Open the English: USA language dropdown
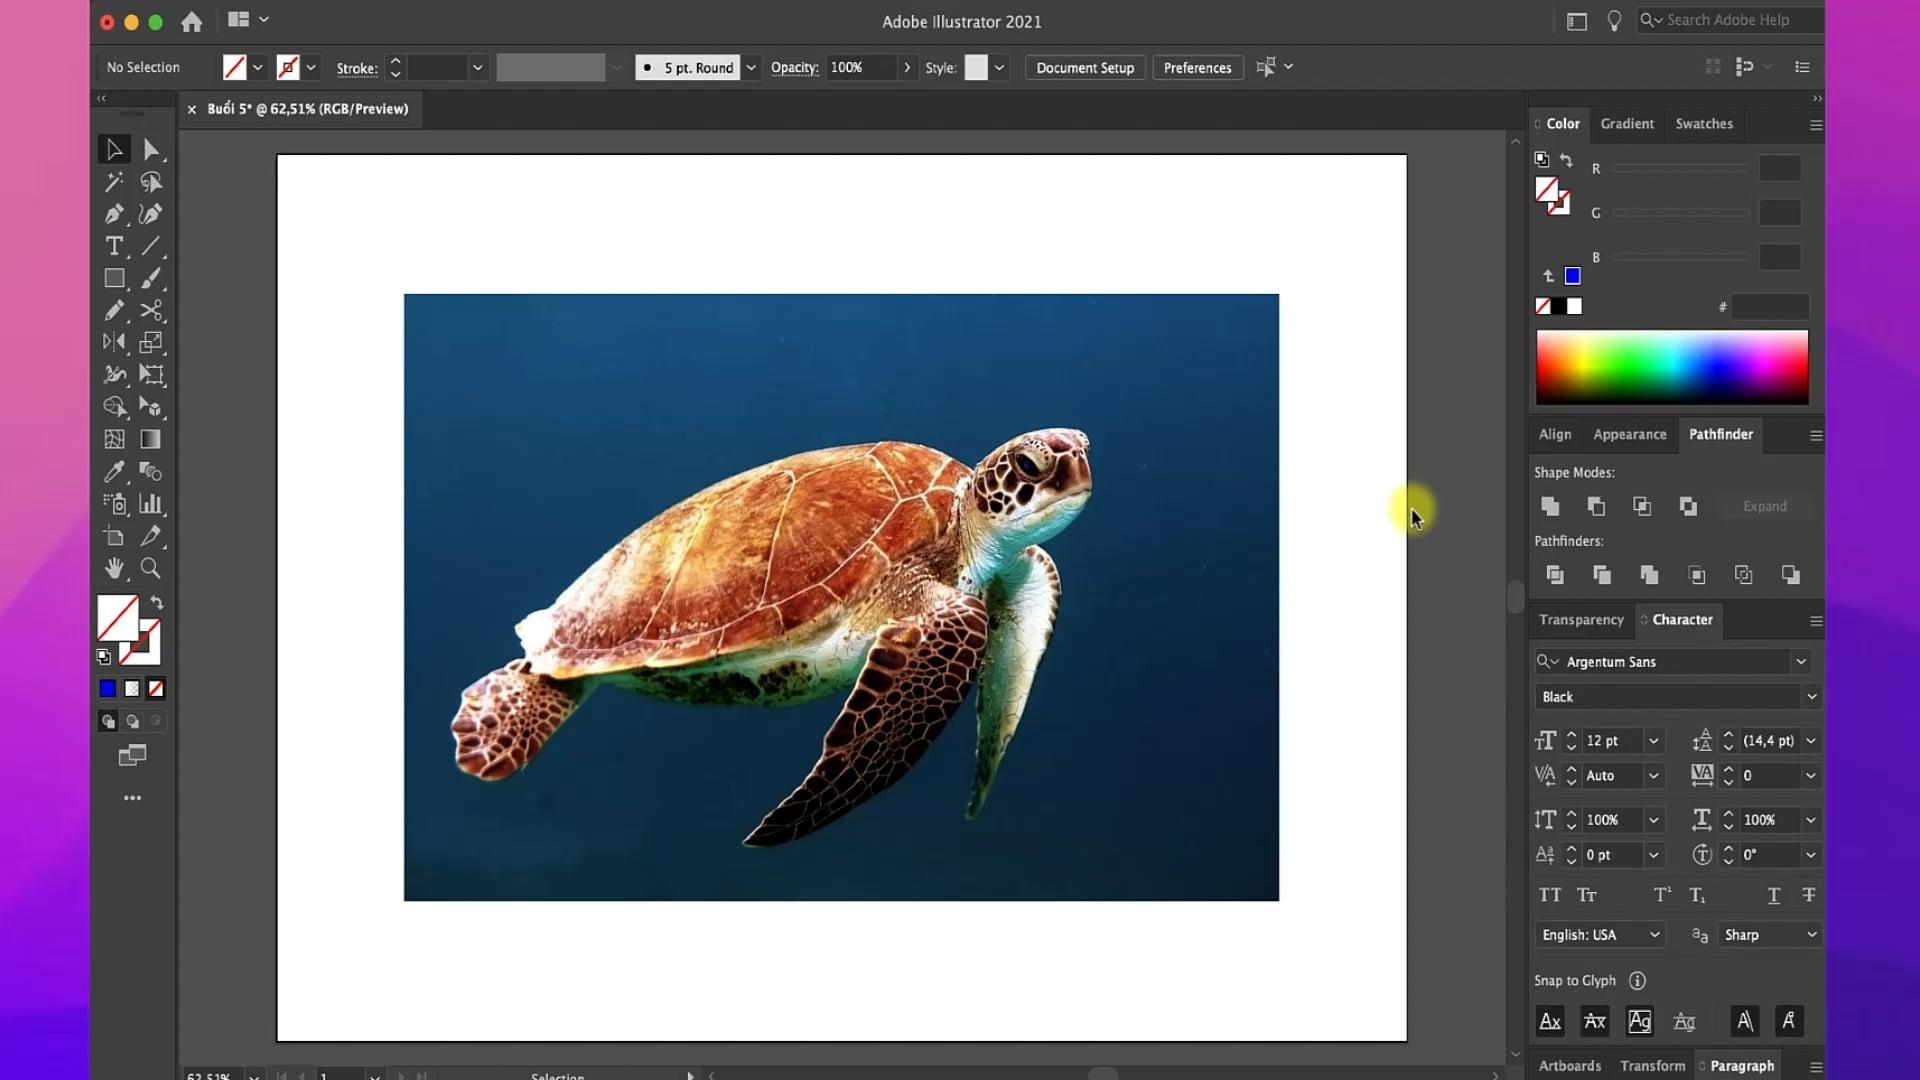 click(1600, 935)
